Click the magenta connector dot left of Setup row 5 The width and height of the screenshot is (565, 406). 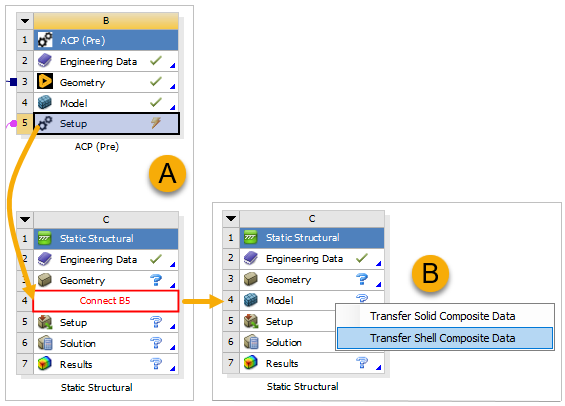[13, 124]
